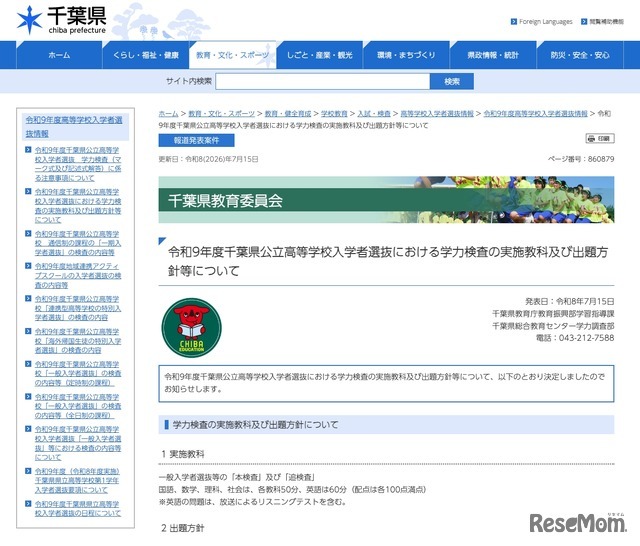The width and height of the screenshot is (640, 546).
Task: Click text 更新日：令和8(2026)年7月15日
Action: point(208,159)
